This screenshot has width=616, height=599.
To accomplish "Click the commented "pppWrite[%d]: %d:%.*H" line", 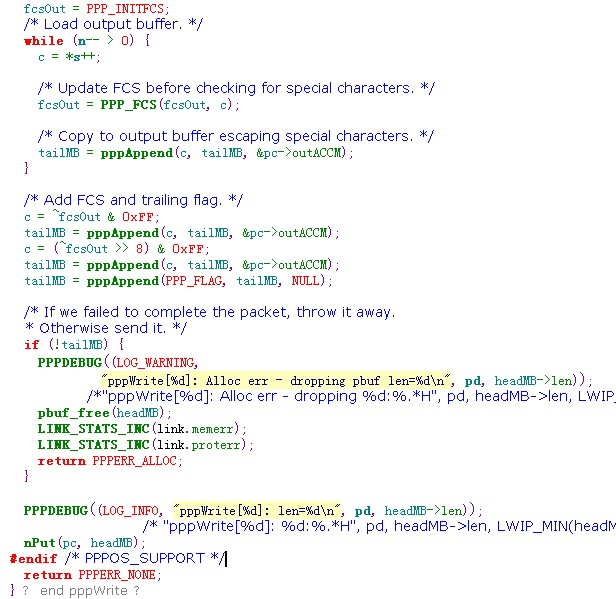I will [x=379, y=526].
